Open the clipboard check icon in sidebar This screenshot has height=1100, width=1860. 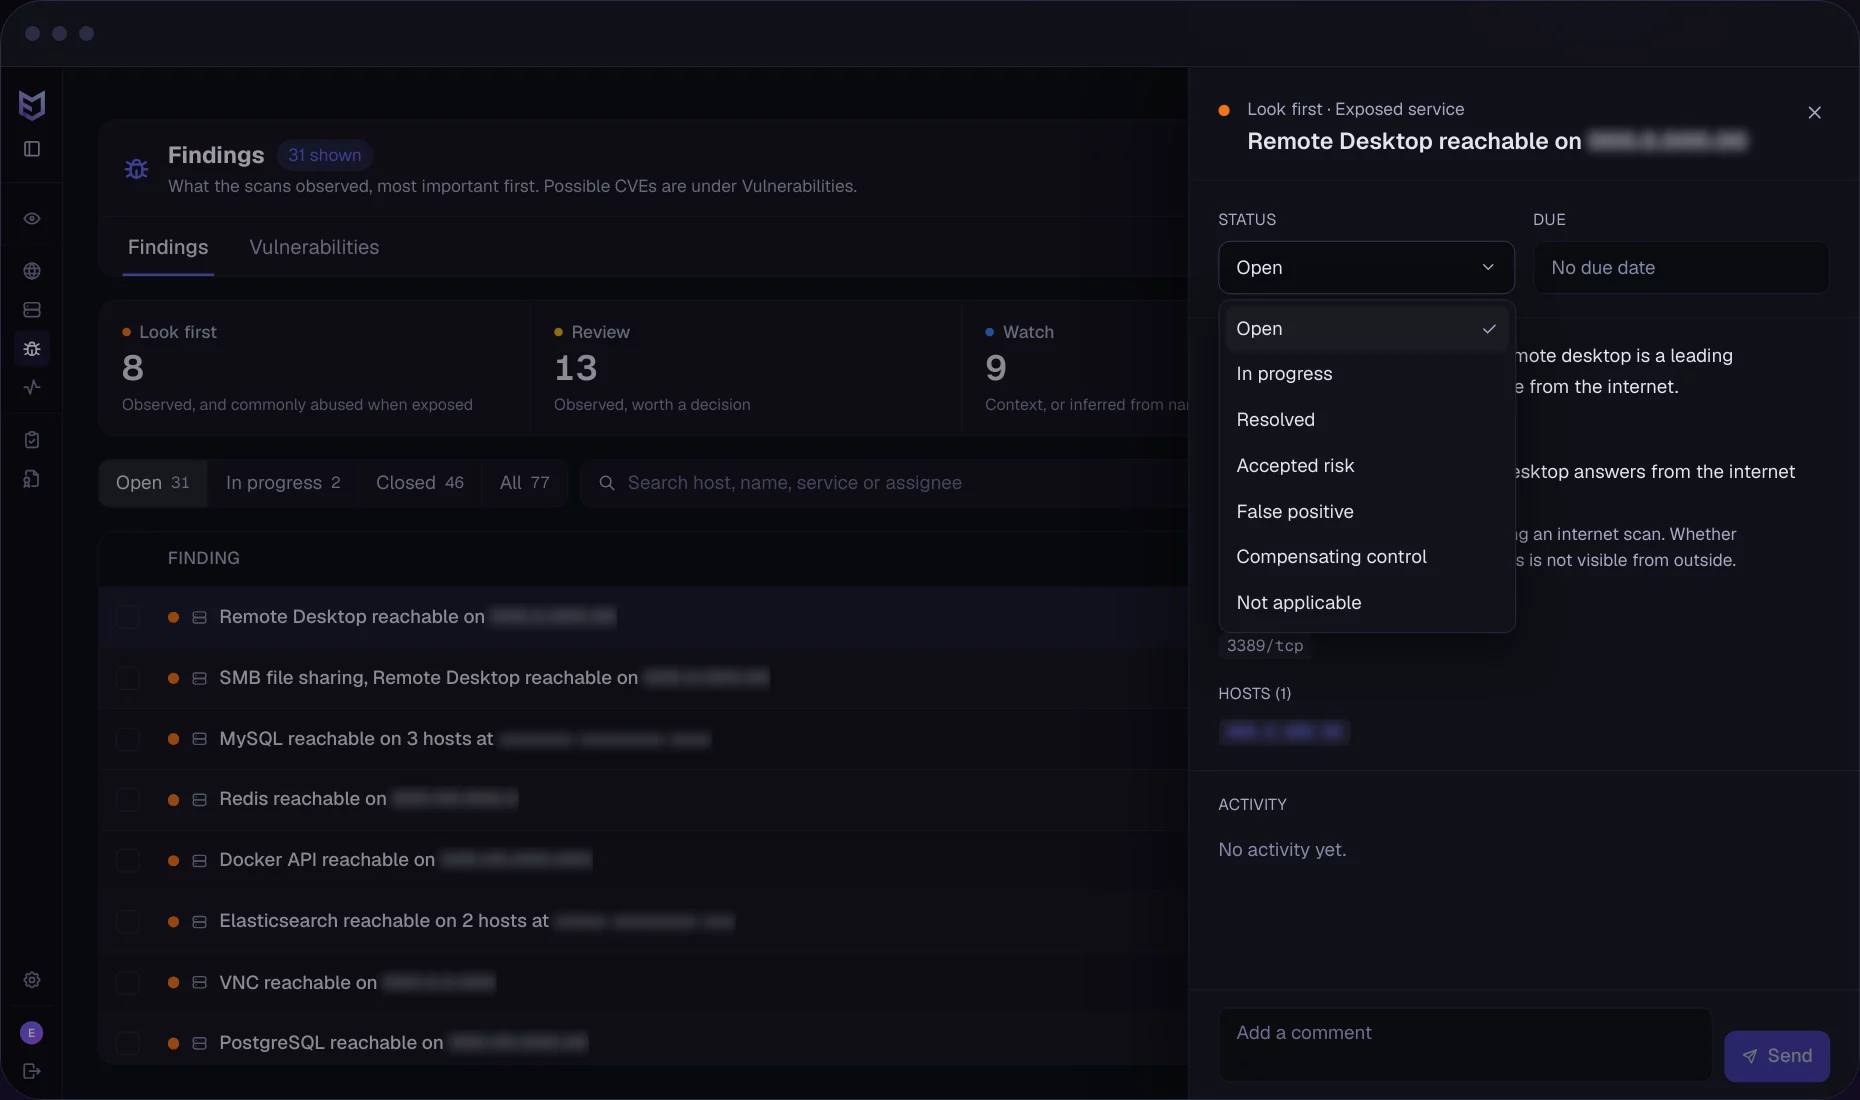[x=32, y=440]
